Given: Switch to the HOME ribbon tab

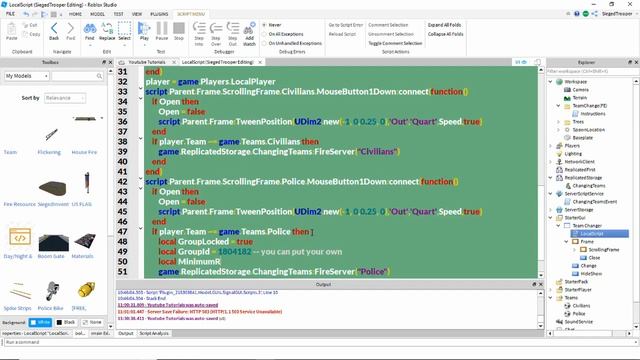Looking at the screenshot, I should [x=75, y=14].
